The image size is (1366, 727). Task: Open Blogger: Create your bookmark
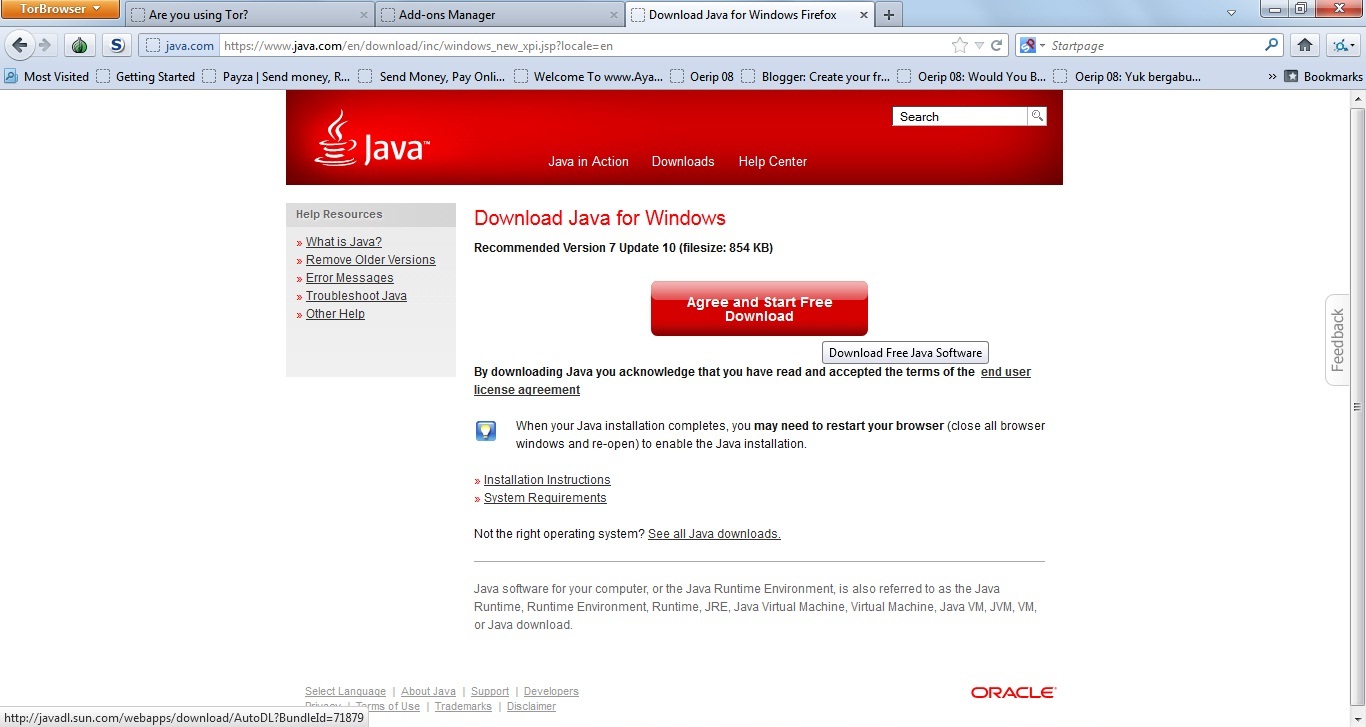coord(815,76)
